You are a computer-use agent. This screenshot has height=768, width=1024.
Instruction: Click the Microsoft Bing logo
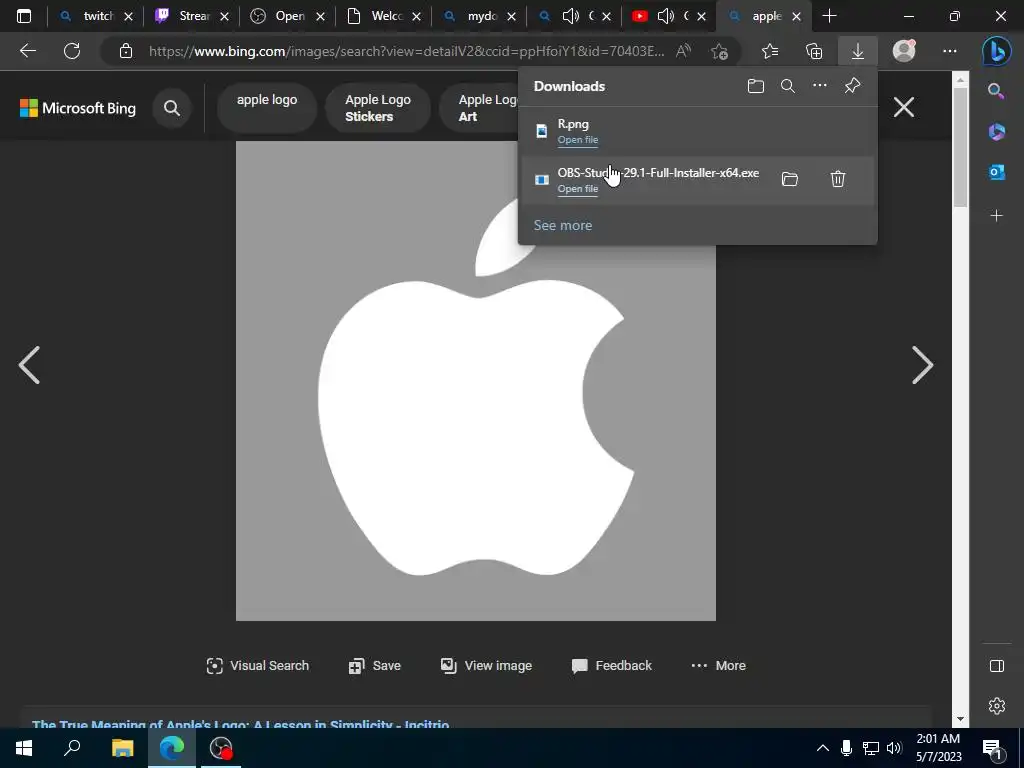pos(78,108)
